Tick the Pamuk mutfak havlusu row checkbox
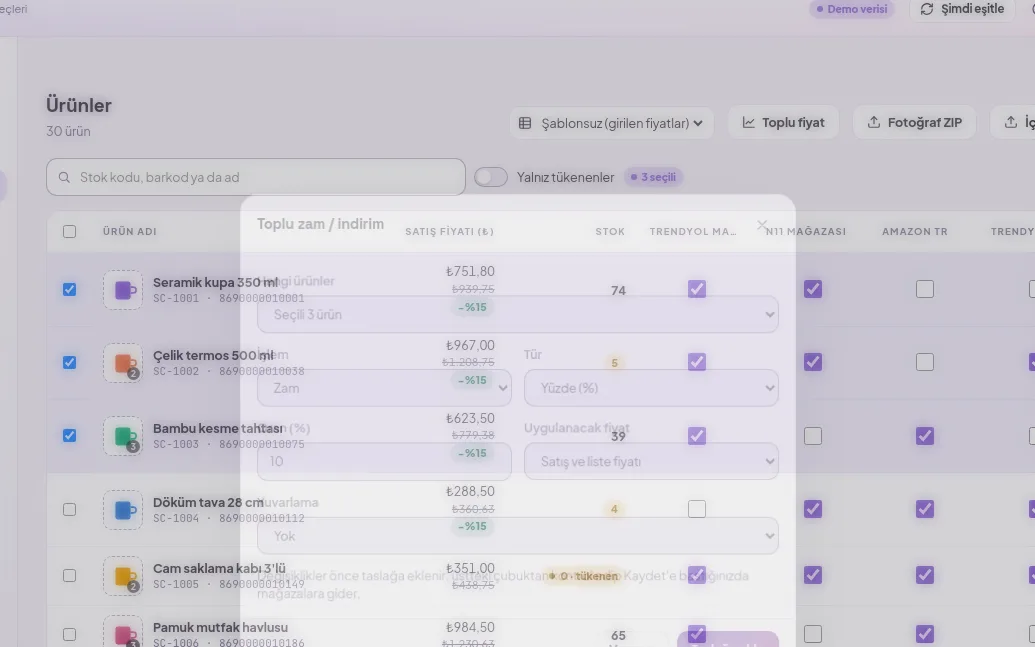The height and width of the screenshot is (647, 1035). [69, 634]
